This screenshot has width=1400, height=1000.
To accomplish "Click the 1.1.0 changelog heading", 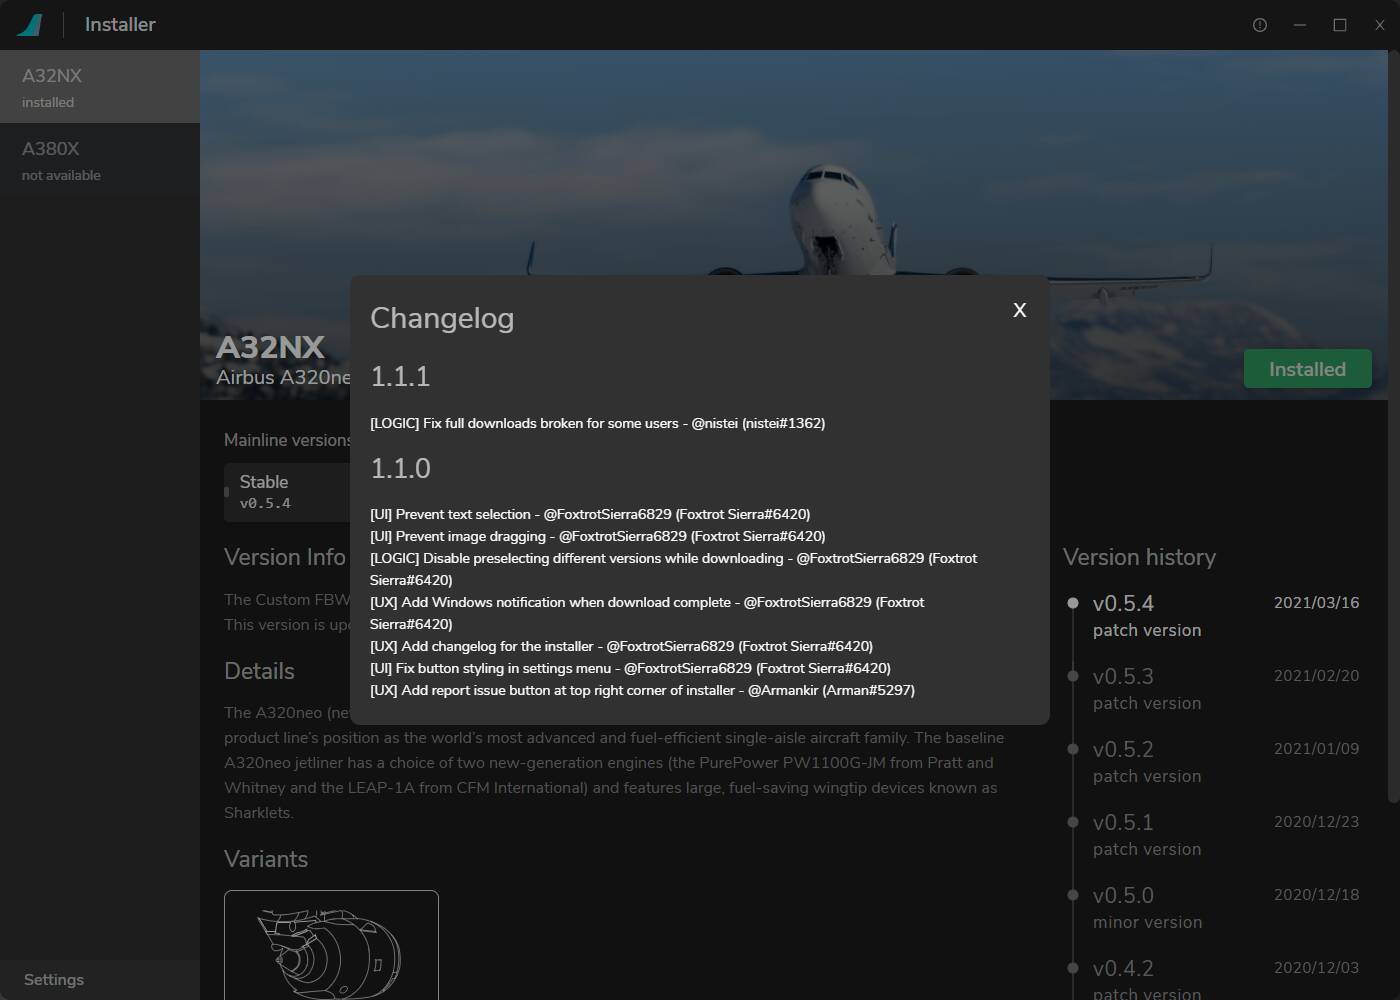I will point(400,469).
